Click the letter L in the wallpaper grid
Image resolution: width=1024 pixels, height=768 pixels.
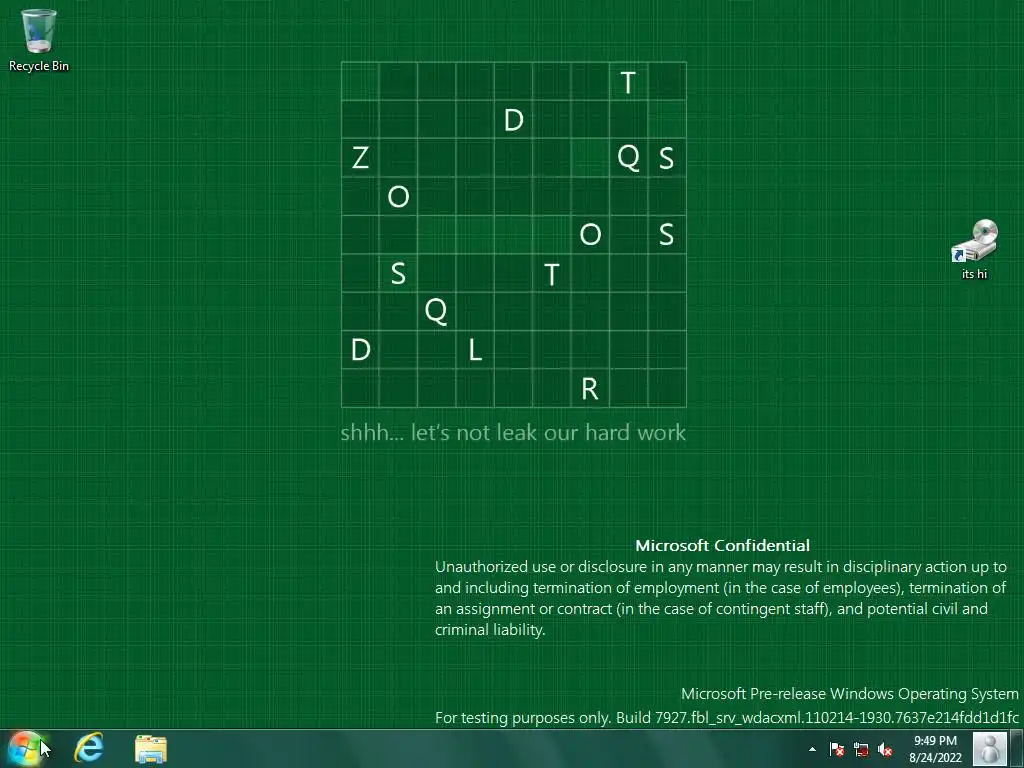(x=475, y=350)
